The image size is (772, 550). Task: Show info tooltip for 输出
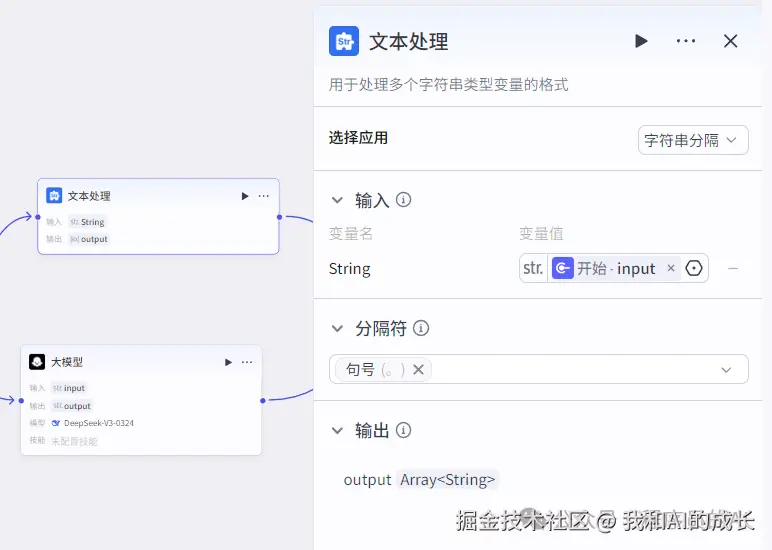[403, 430]
